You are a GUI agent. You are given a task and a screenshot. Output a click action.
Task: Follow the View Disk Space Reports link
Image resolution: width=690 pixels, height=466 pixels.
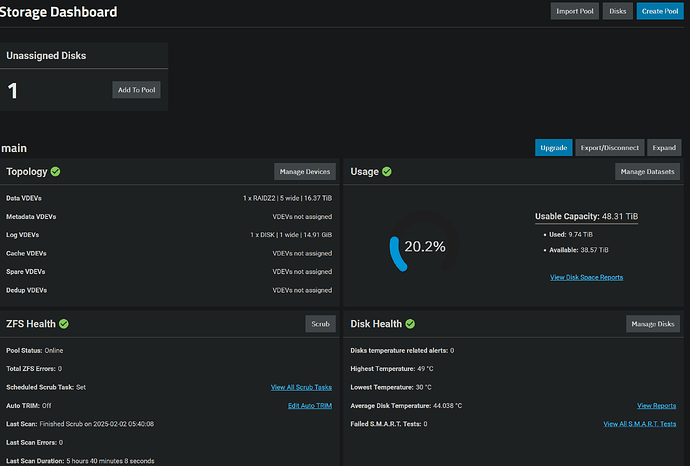587,277
